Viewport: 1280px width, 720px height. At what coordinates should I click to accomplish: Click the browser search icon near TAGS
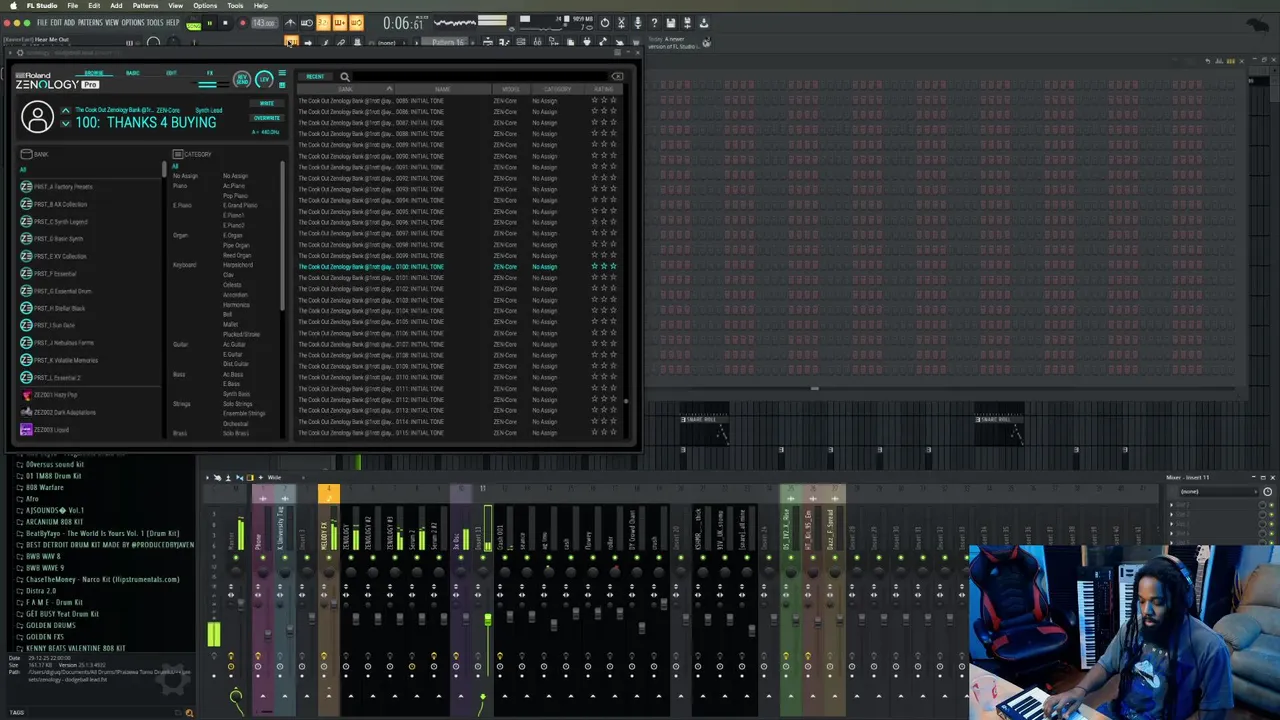(189, 713)
